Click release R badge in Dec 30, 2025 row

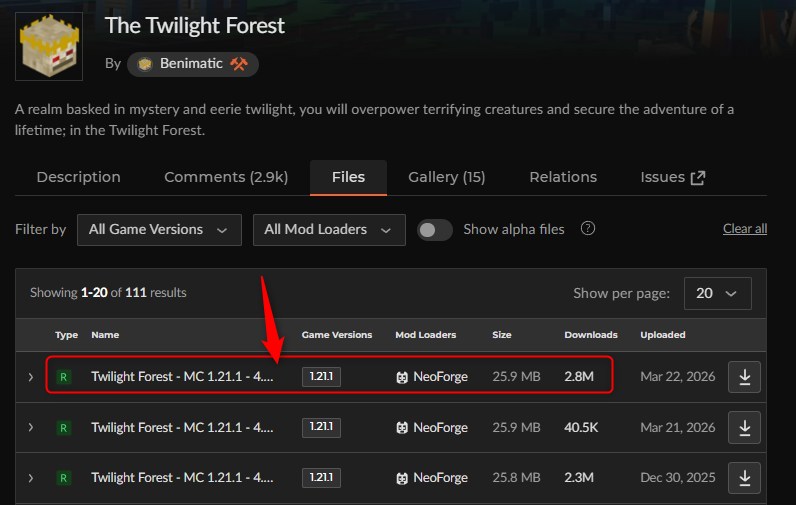pyautogui.click(x=63, y=478)
